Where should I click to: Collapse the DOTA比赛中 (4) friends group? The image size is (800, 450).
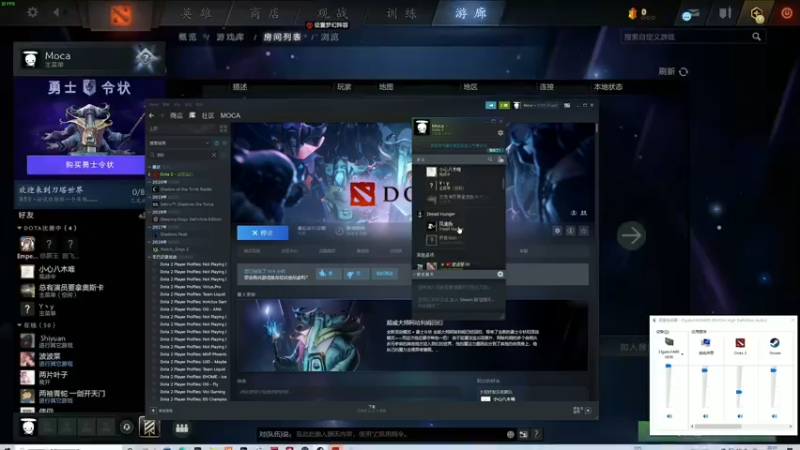point(19,228)
